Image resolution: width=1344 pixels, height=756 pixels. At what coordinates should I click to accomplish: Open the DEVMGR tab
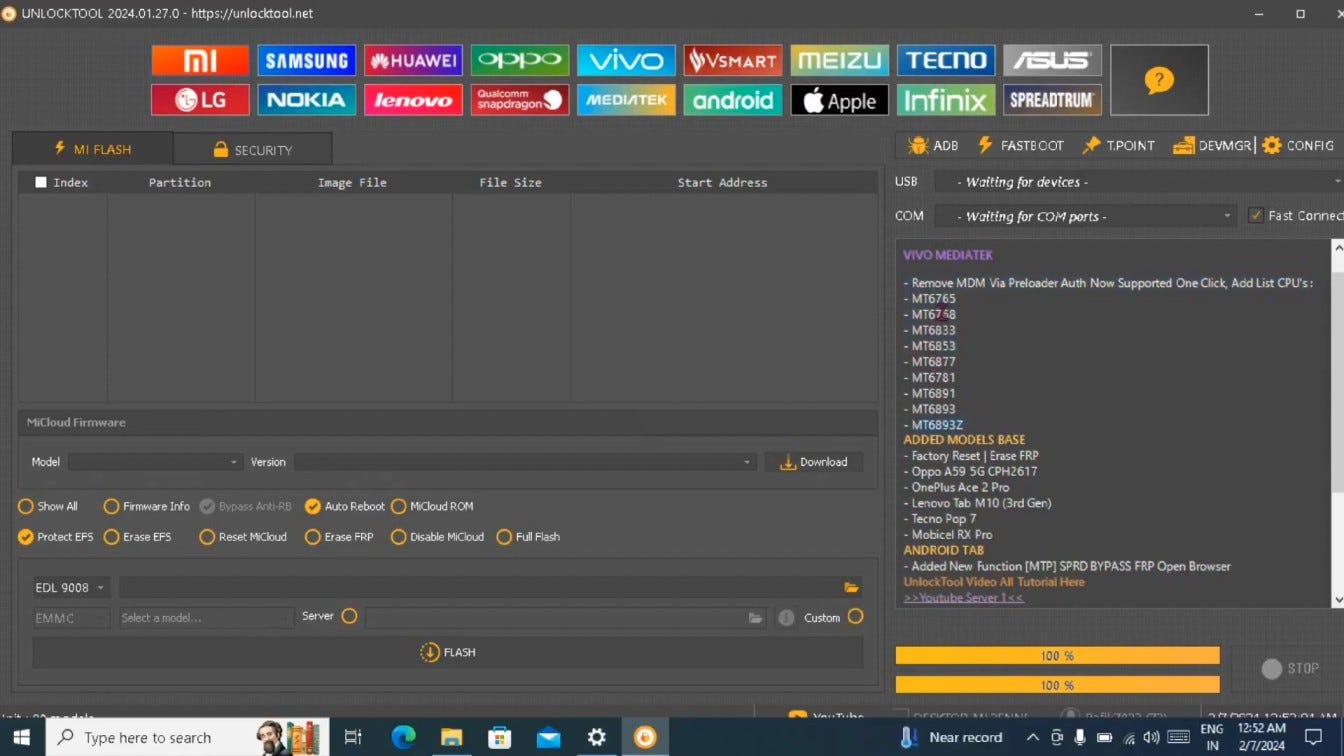(1213, 146)
